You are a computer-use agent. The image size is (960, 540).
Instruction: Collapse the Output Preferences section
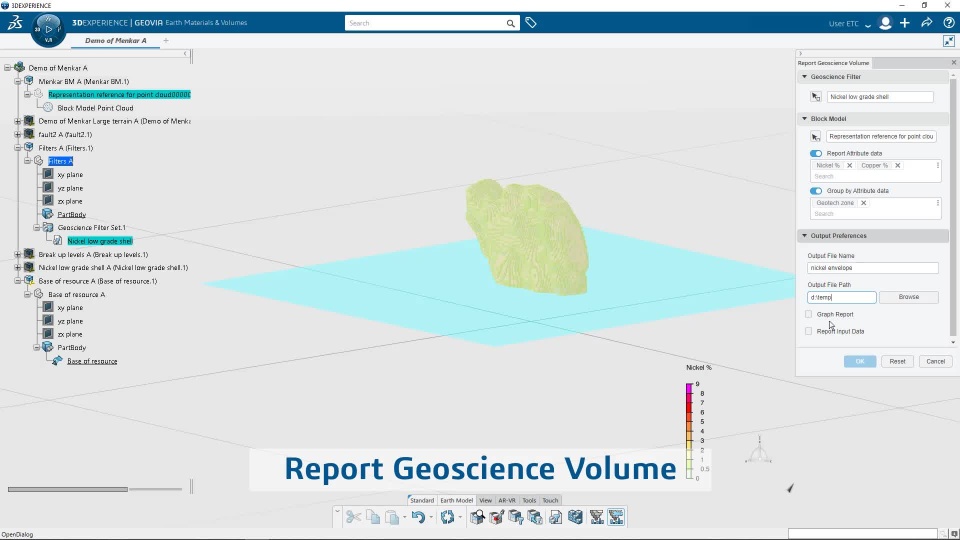pyautogui.click(x=804, y=235)
